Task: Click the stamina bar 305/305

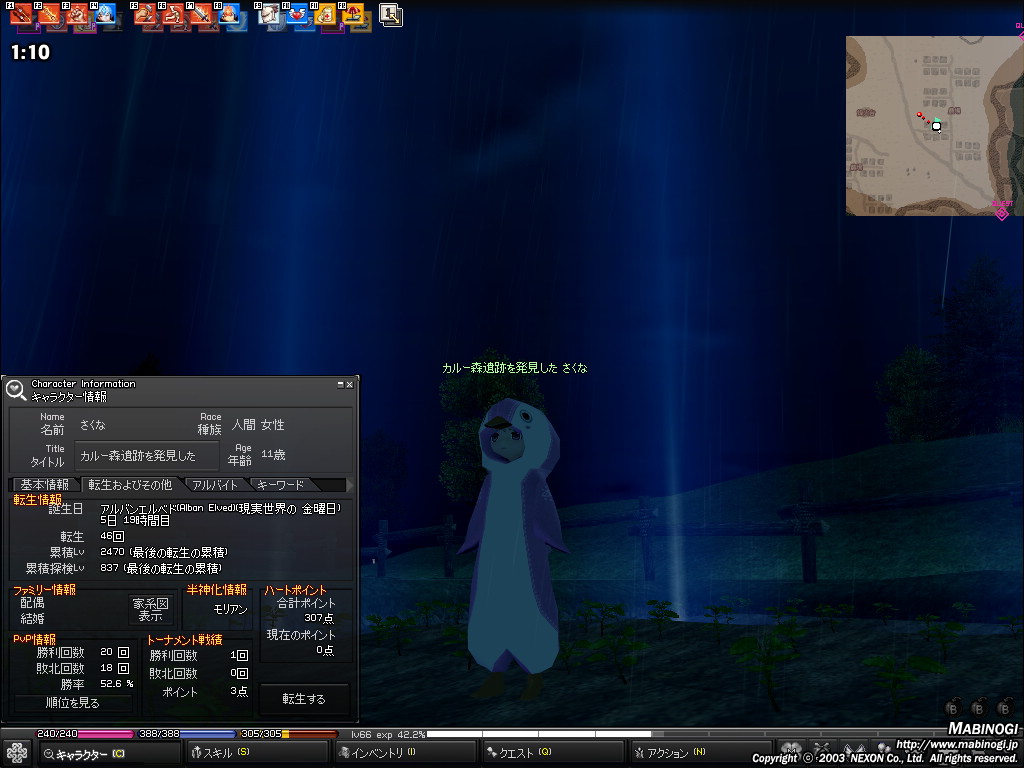Action: pos(289,734)
